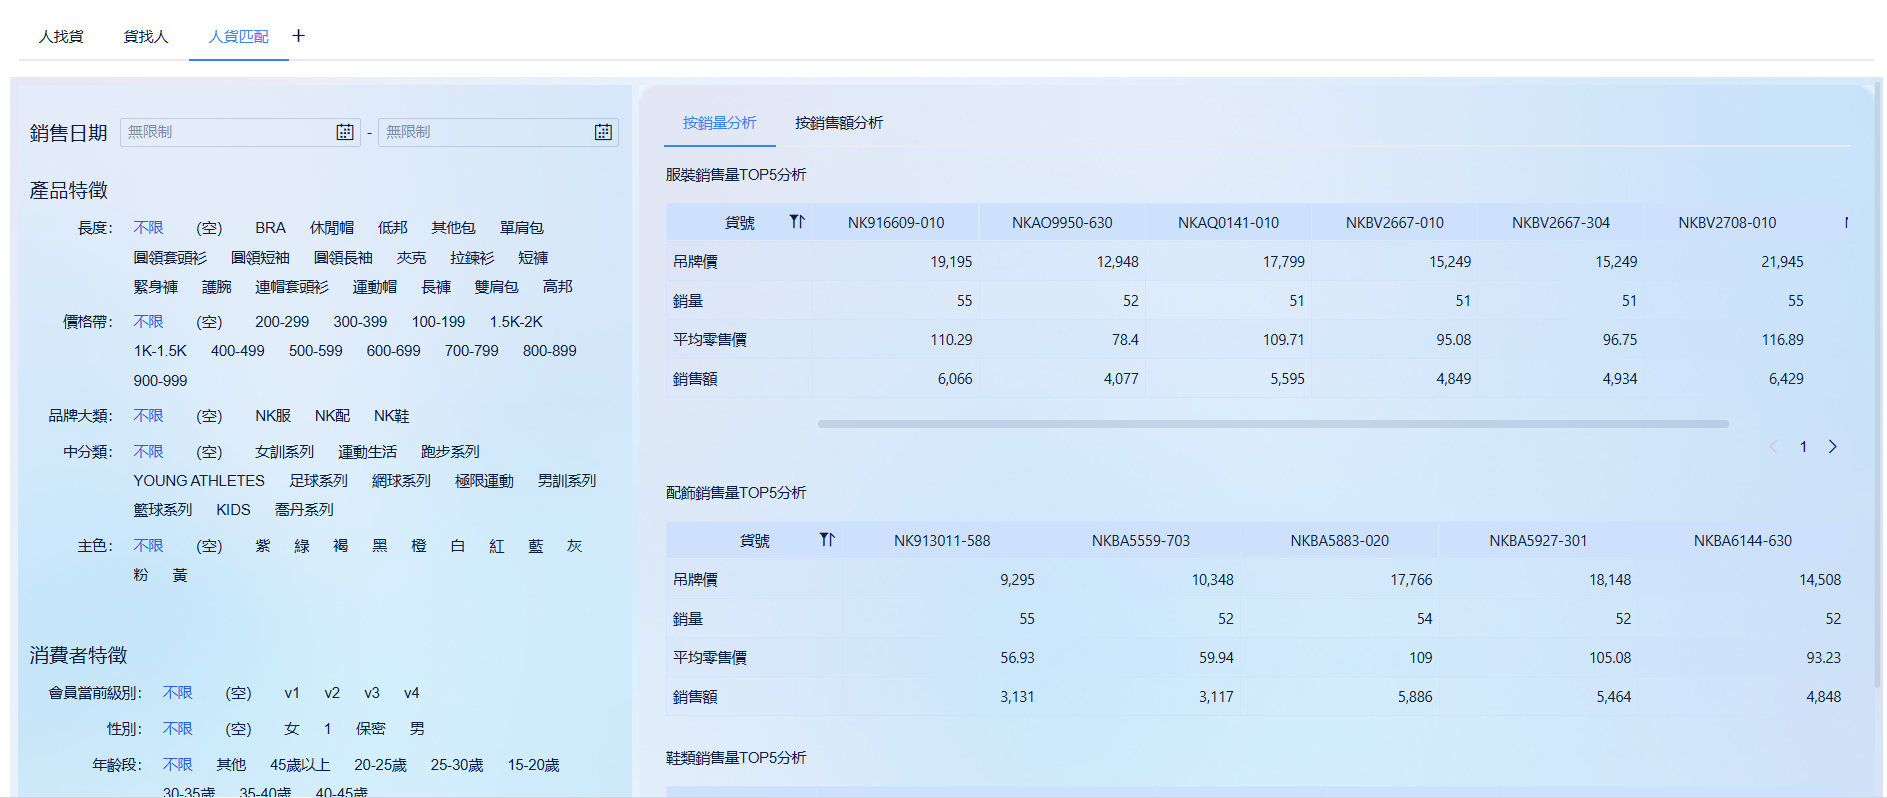
Task: Click 吊牌價 value 17,766 in accessories table
Action: (x=1411, y=580)
